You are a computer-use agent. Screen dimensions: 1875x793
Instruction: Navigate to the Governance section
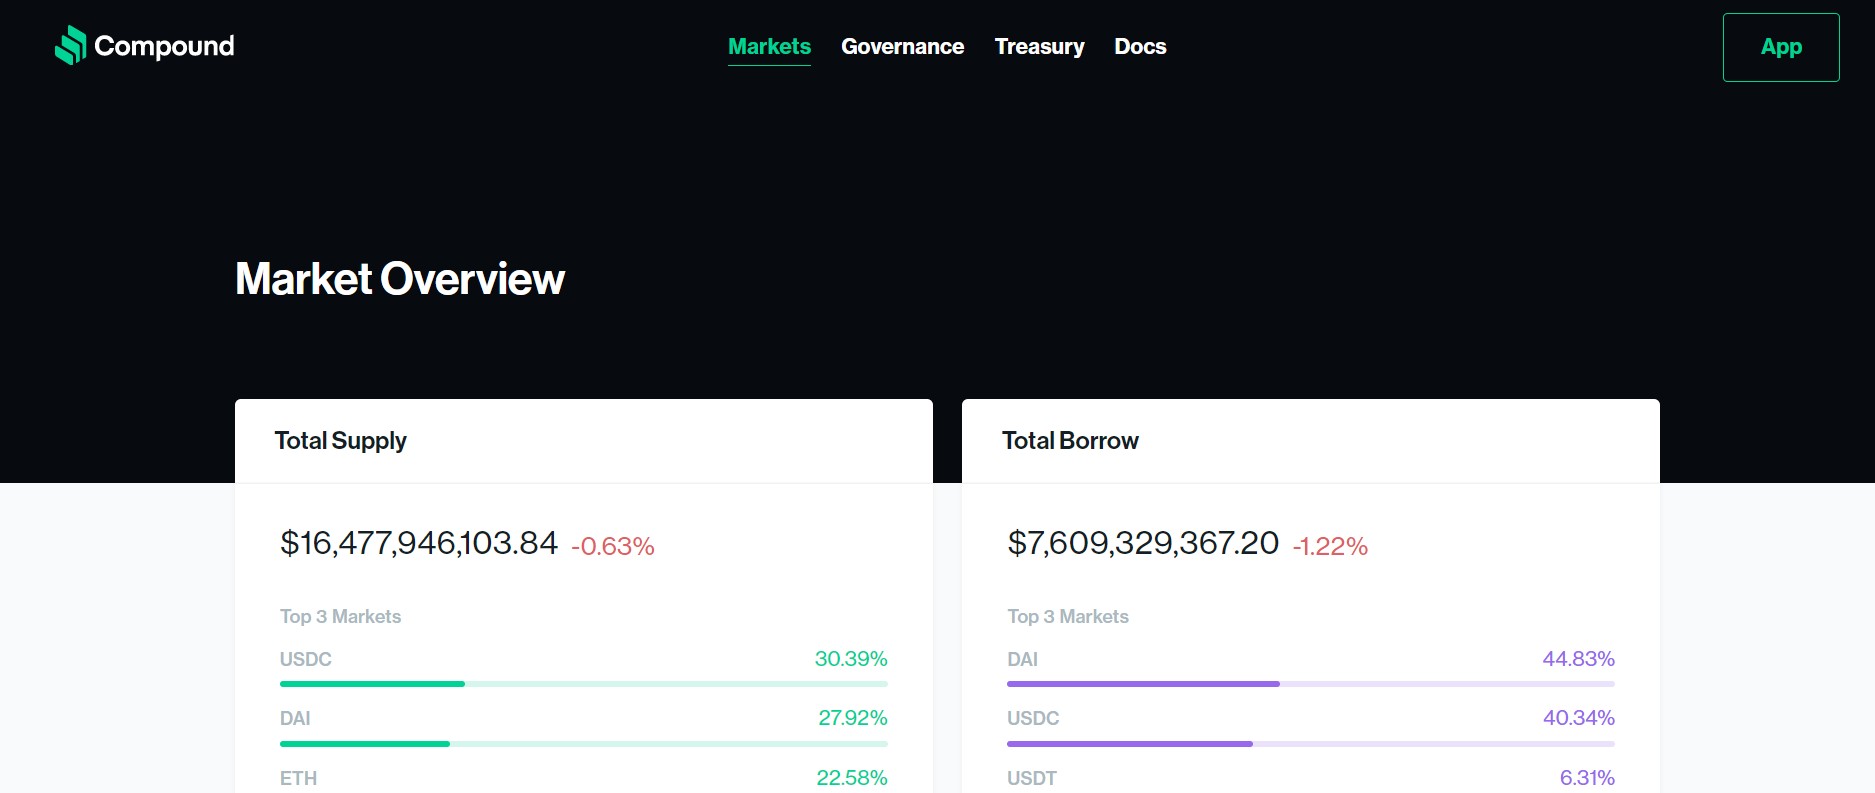point(902,46)
